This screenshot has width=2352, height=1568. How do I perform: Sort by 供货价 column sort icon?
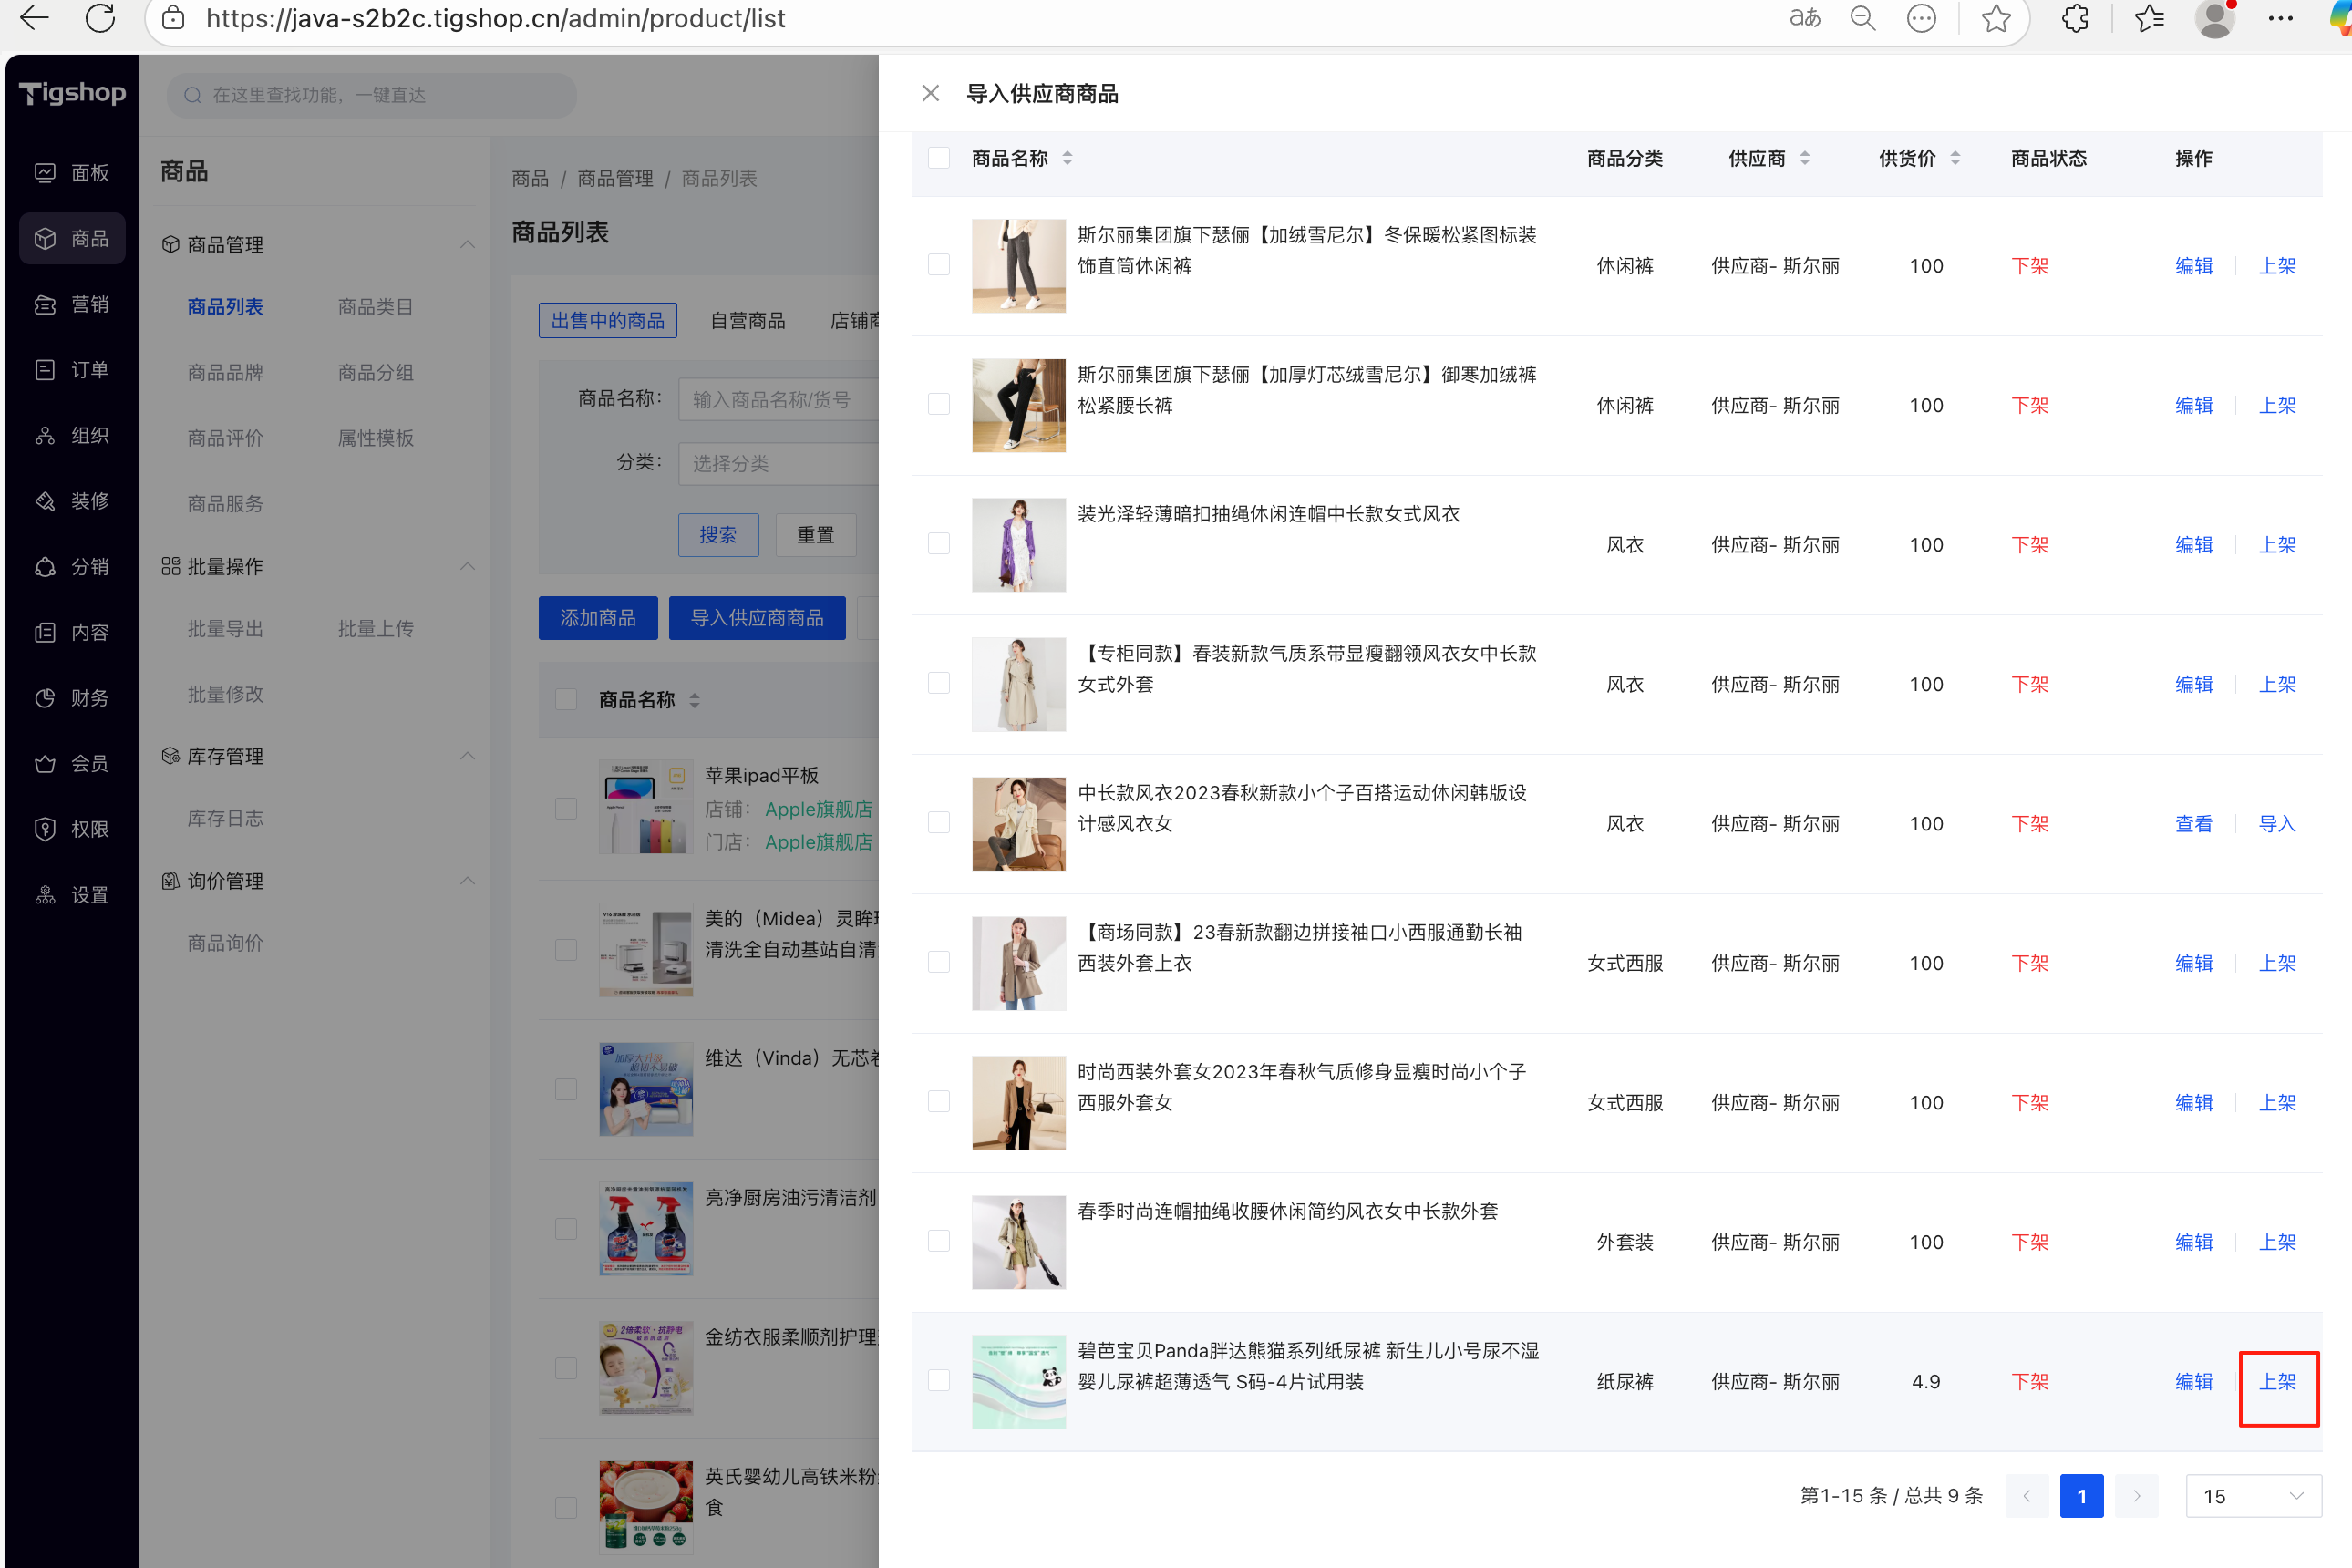click(x=1955, y=158)
